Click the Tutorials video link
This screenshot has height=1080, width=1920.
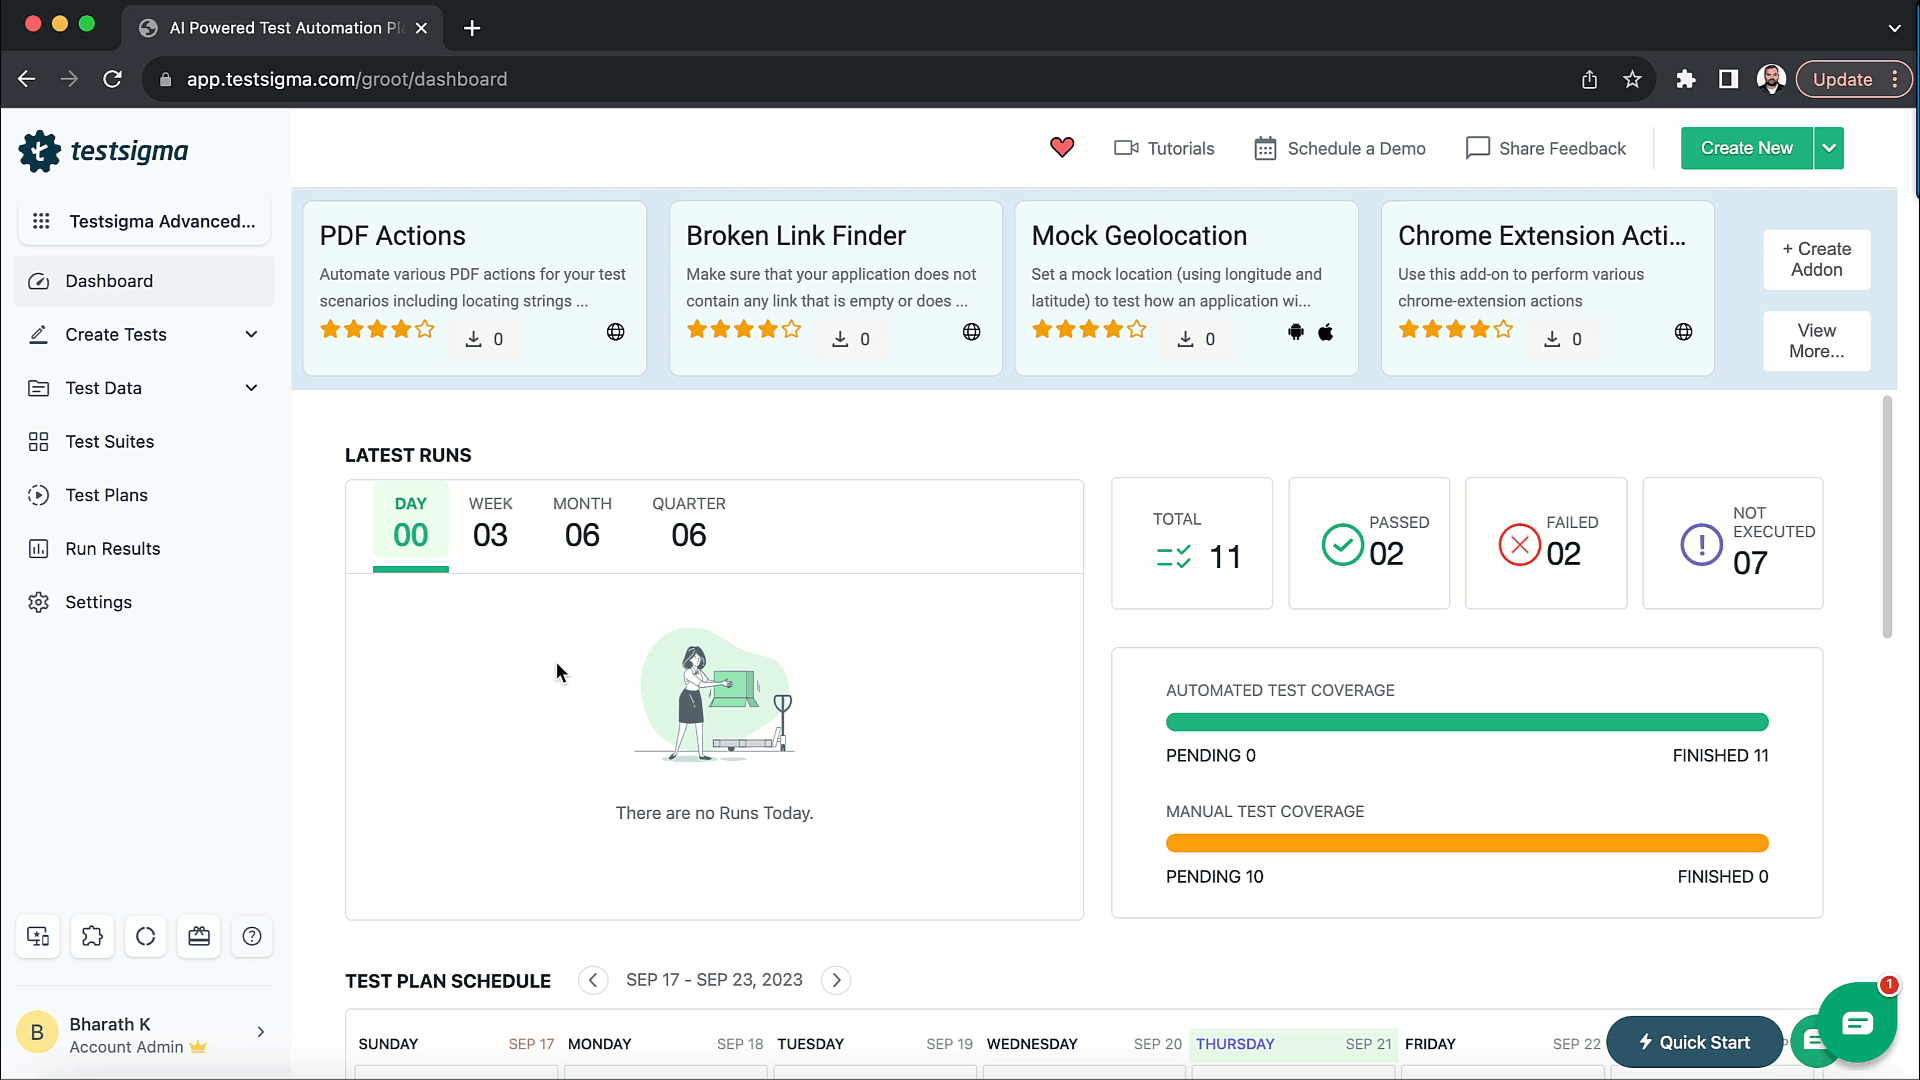tap(1164, 148)
